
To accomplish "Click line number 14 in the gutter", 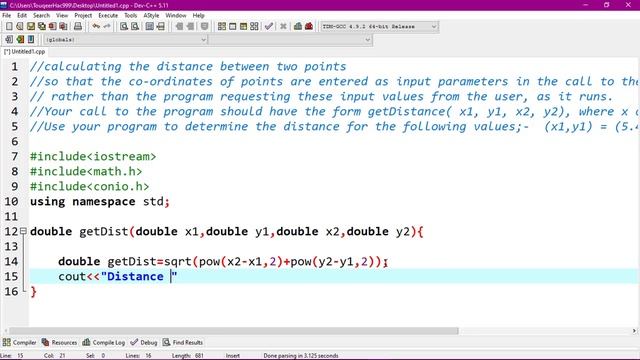I will 11,262.
